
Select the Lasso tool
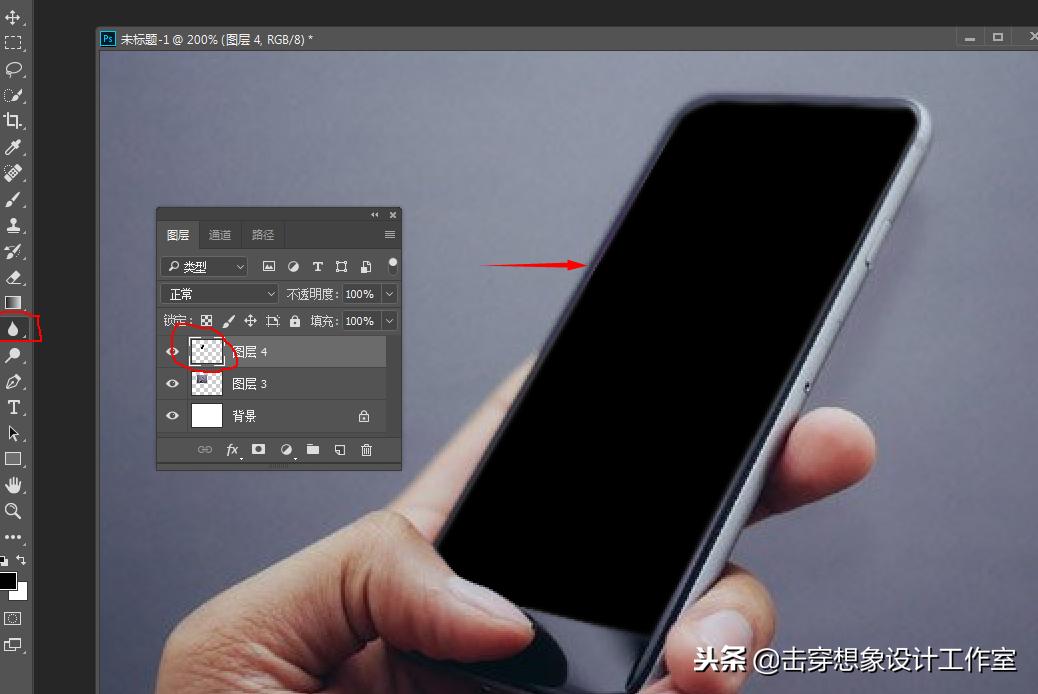pyautogui.click(x=14, y=69)
